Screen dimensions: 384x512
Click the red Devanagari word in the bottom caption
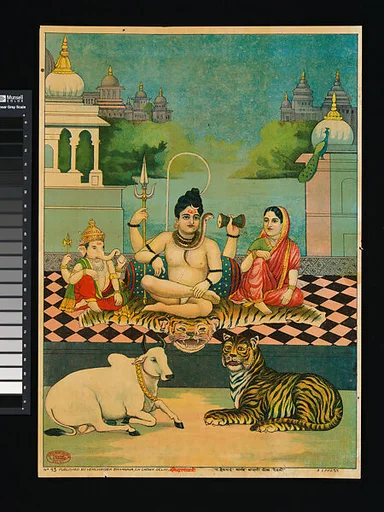tap(183, 470)
